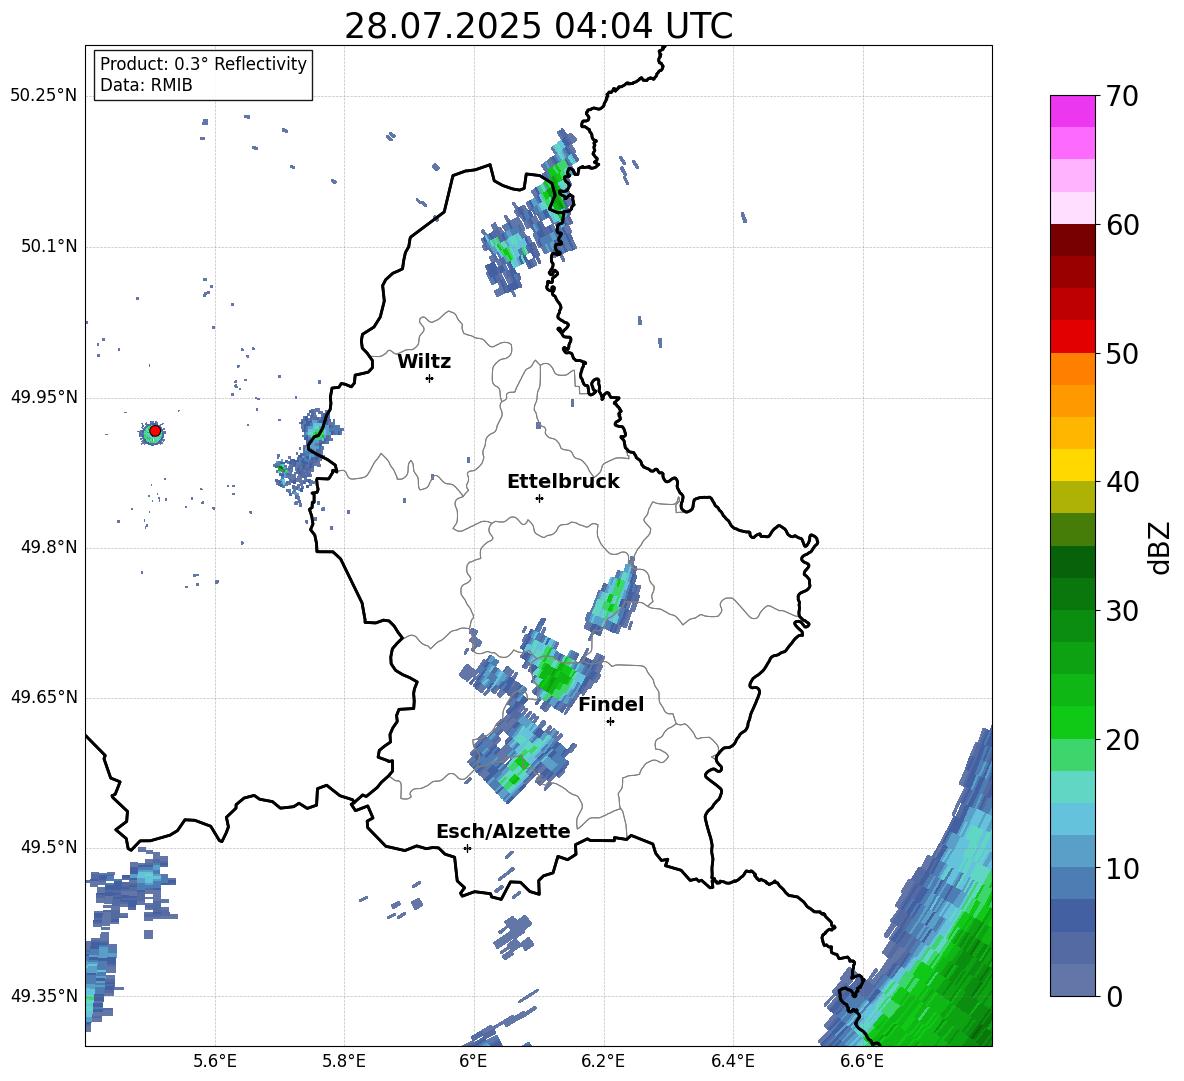Click the 60 value on colorbar
The width and height of the screenshot is (1184, 1081).
pyautogui.click(x=1122, y=225)
